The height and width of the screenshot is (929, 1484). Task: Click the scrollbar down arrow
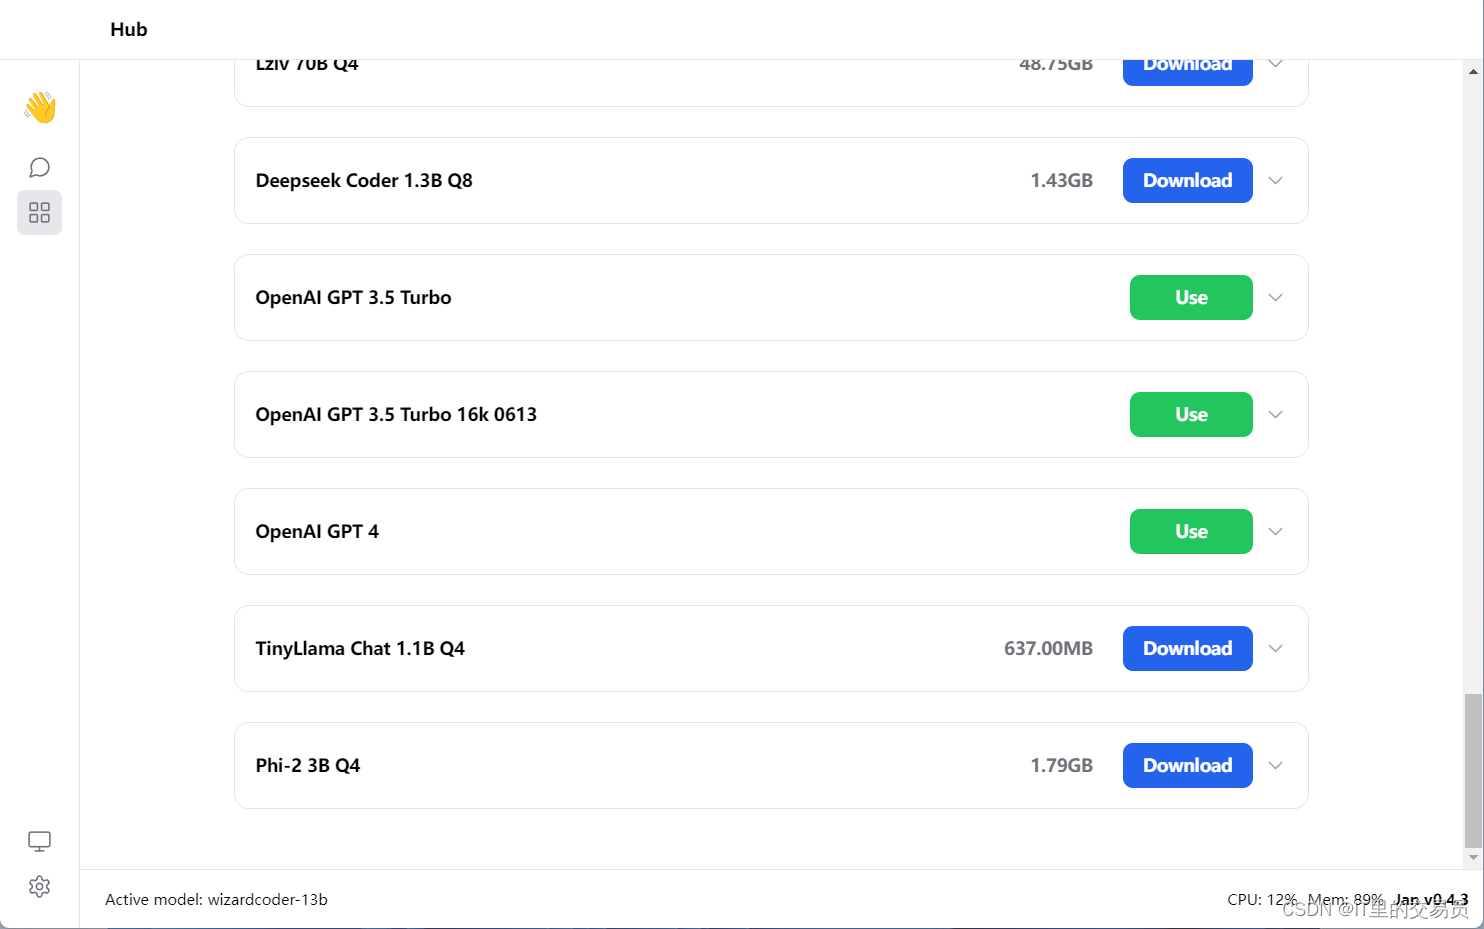1473,858
